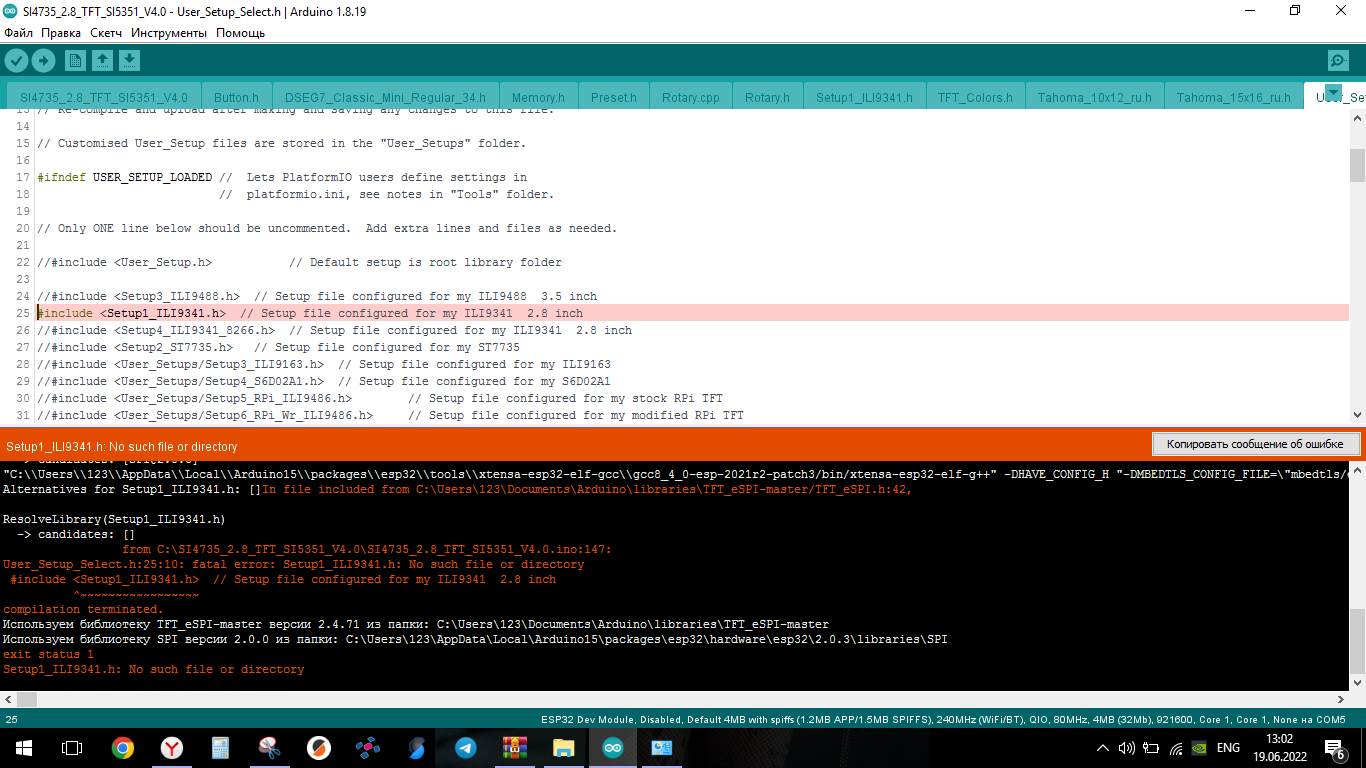Open the Serial Monitor magnifier icon
1366x768 pixels.
tap(1338, 60)
